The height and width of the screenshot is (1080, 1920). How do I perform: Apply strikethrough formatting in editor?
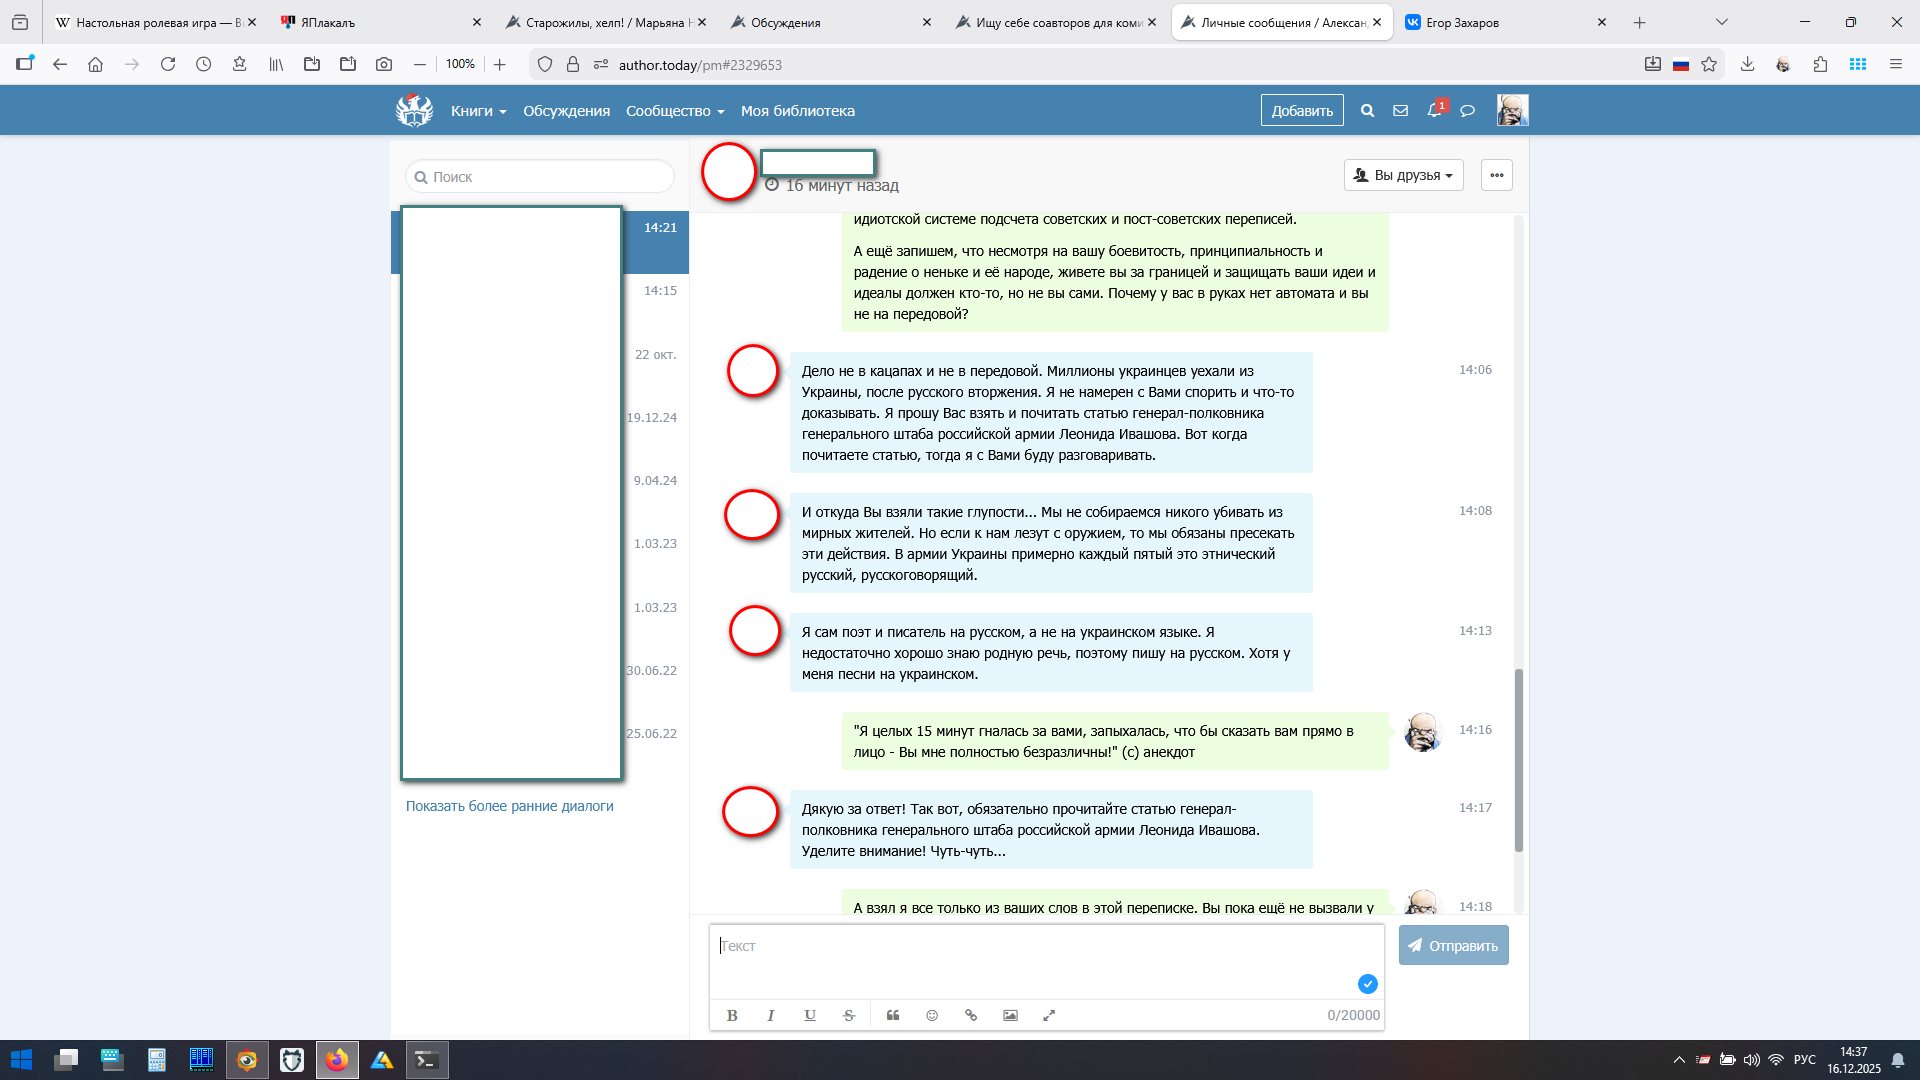pos(849,1015)
